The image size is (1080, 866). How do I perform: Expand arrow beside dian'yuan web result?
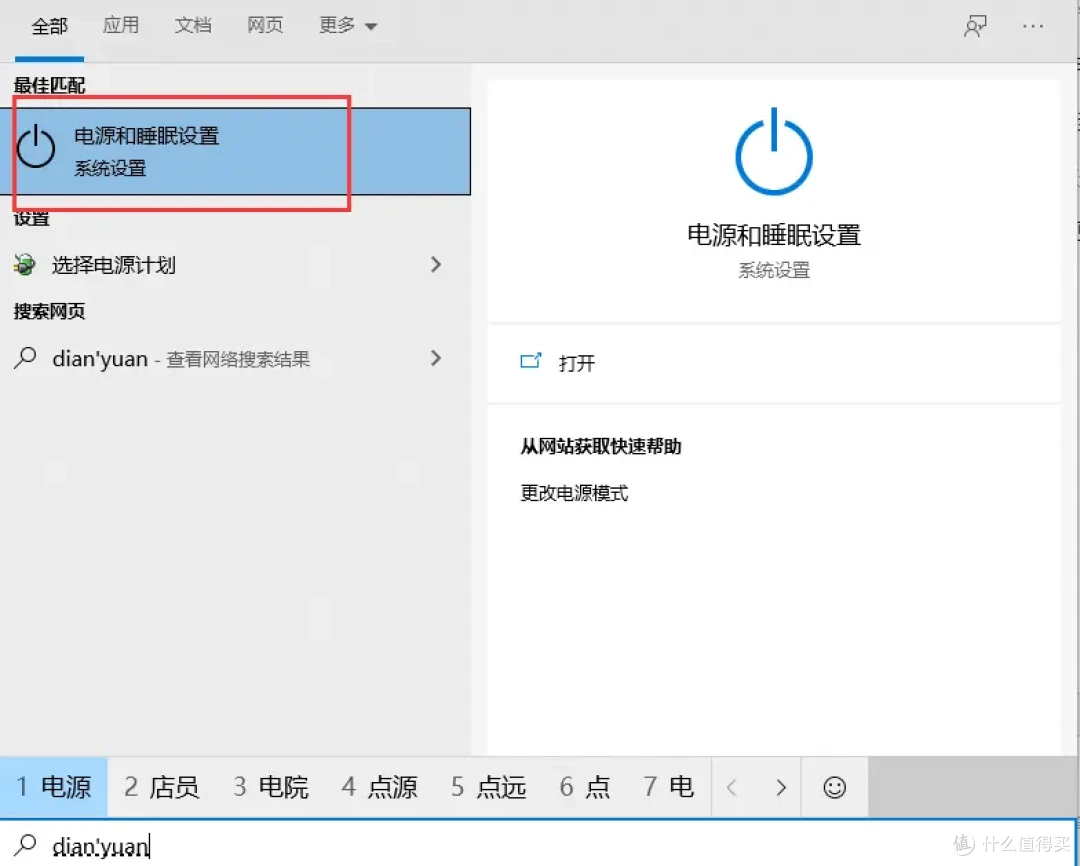435,358
